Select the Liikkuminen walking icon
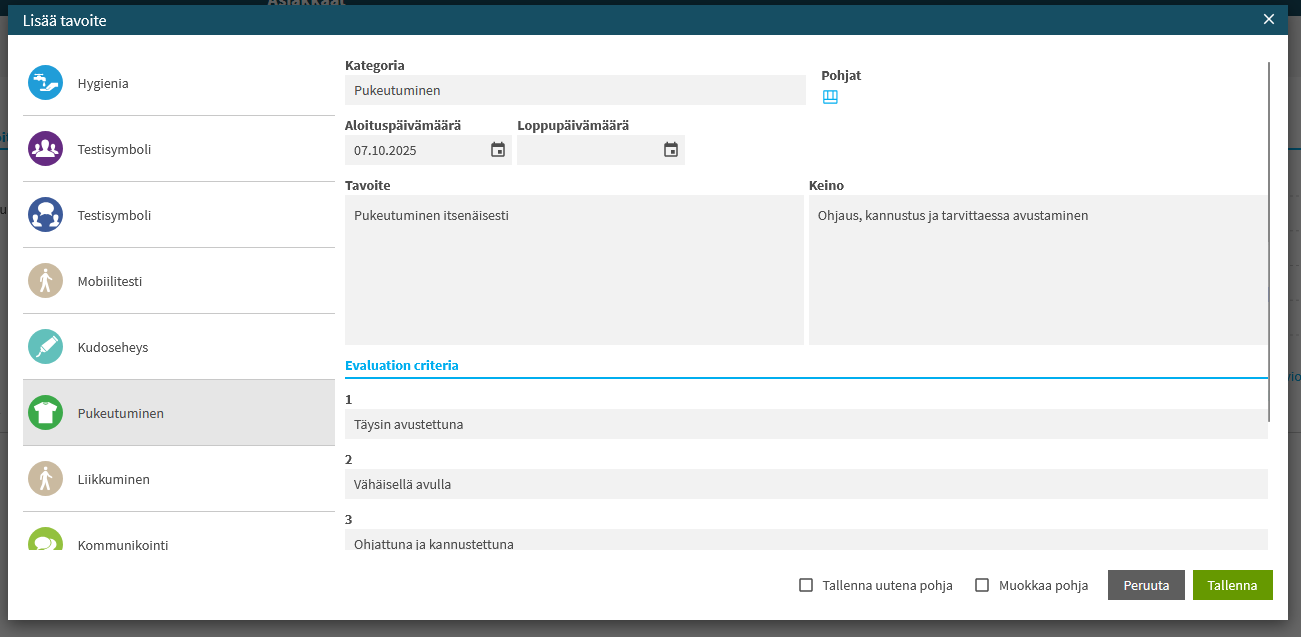Image resolution: width=1301 pixels, height=637 pixels. tap(45, 479)
